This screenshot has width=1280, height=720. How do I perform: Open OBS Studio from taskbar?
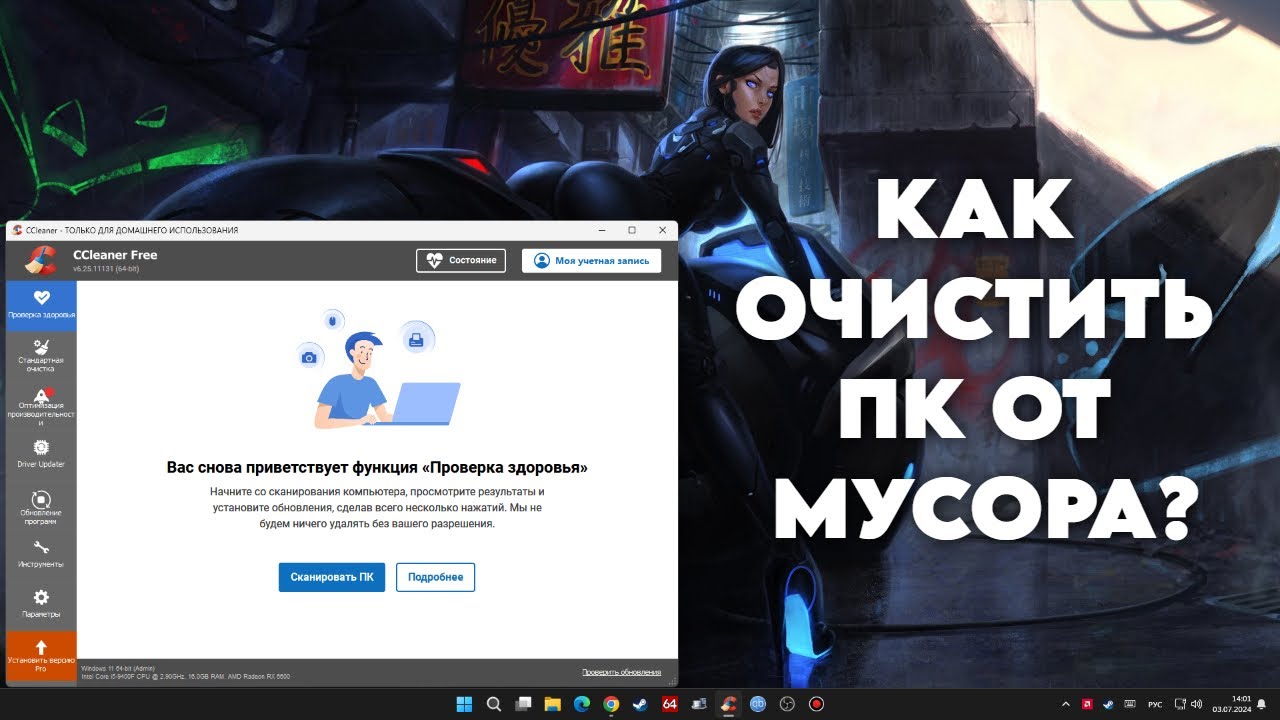(787, 704)
